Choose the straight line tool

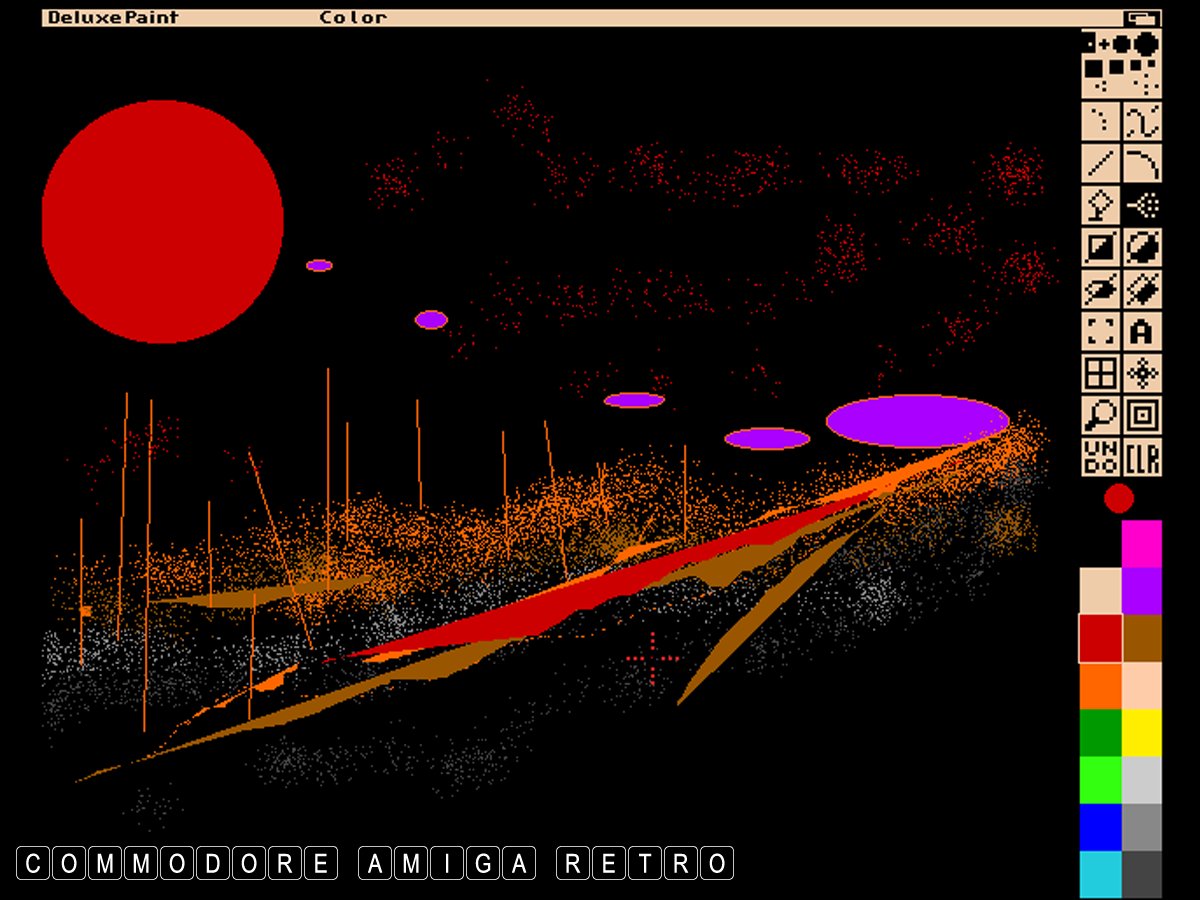(x=1101, y=164)
